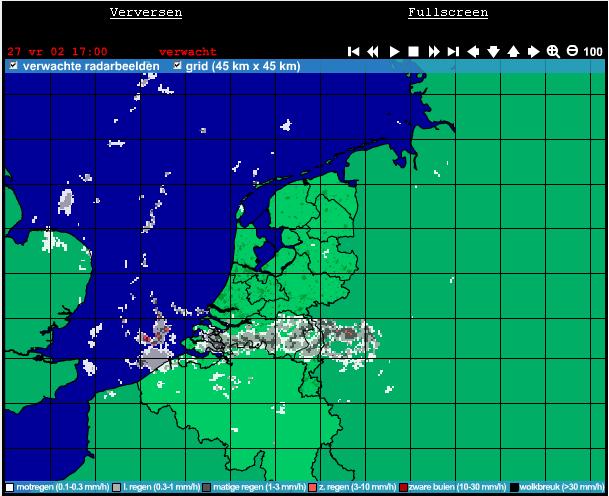Image resolution: width=609 pixels, height=496 pixels.
Task: Jump to last radar frame
Action: 453,52
